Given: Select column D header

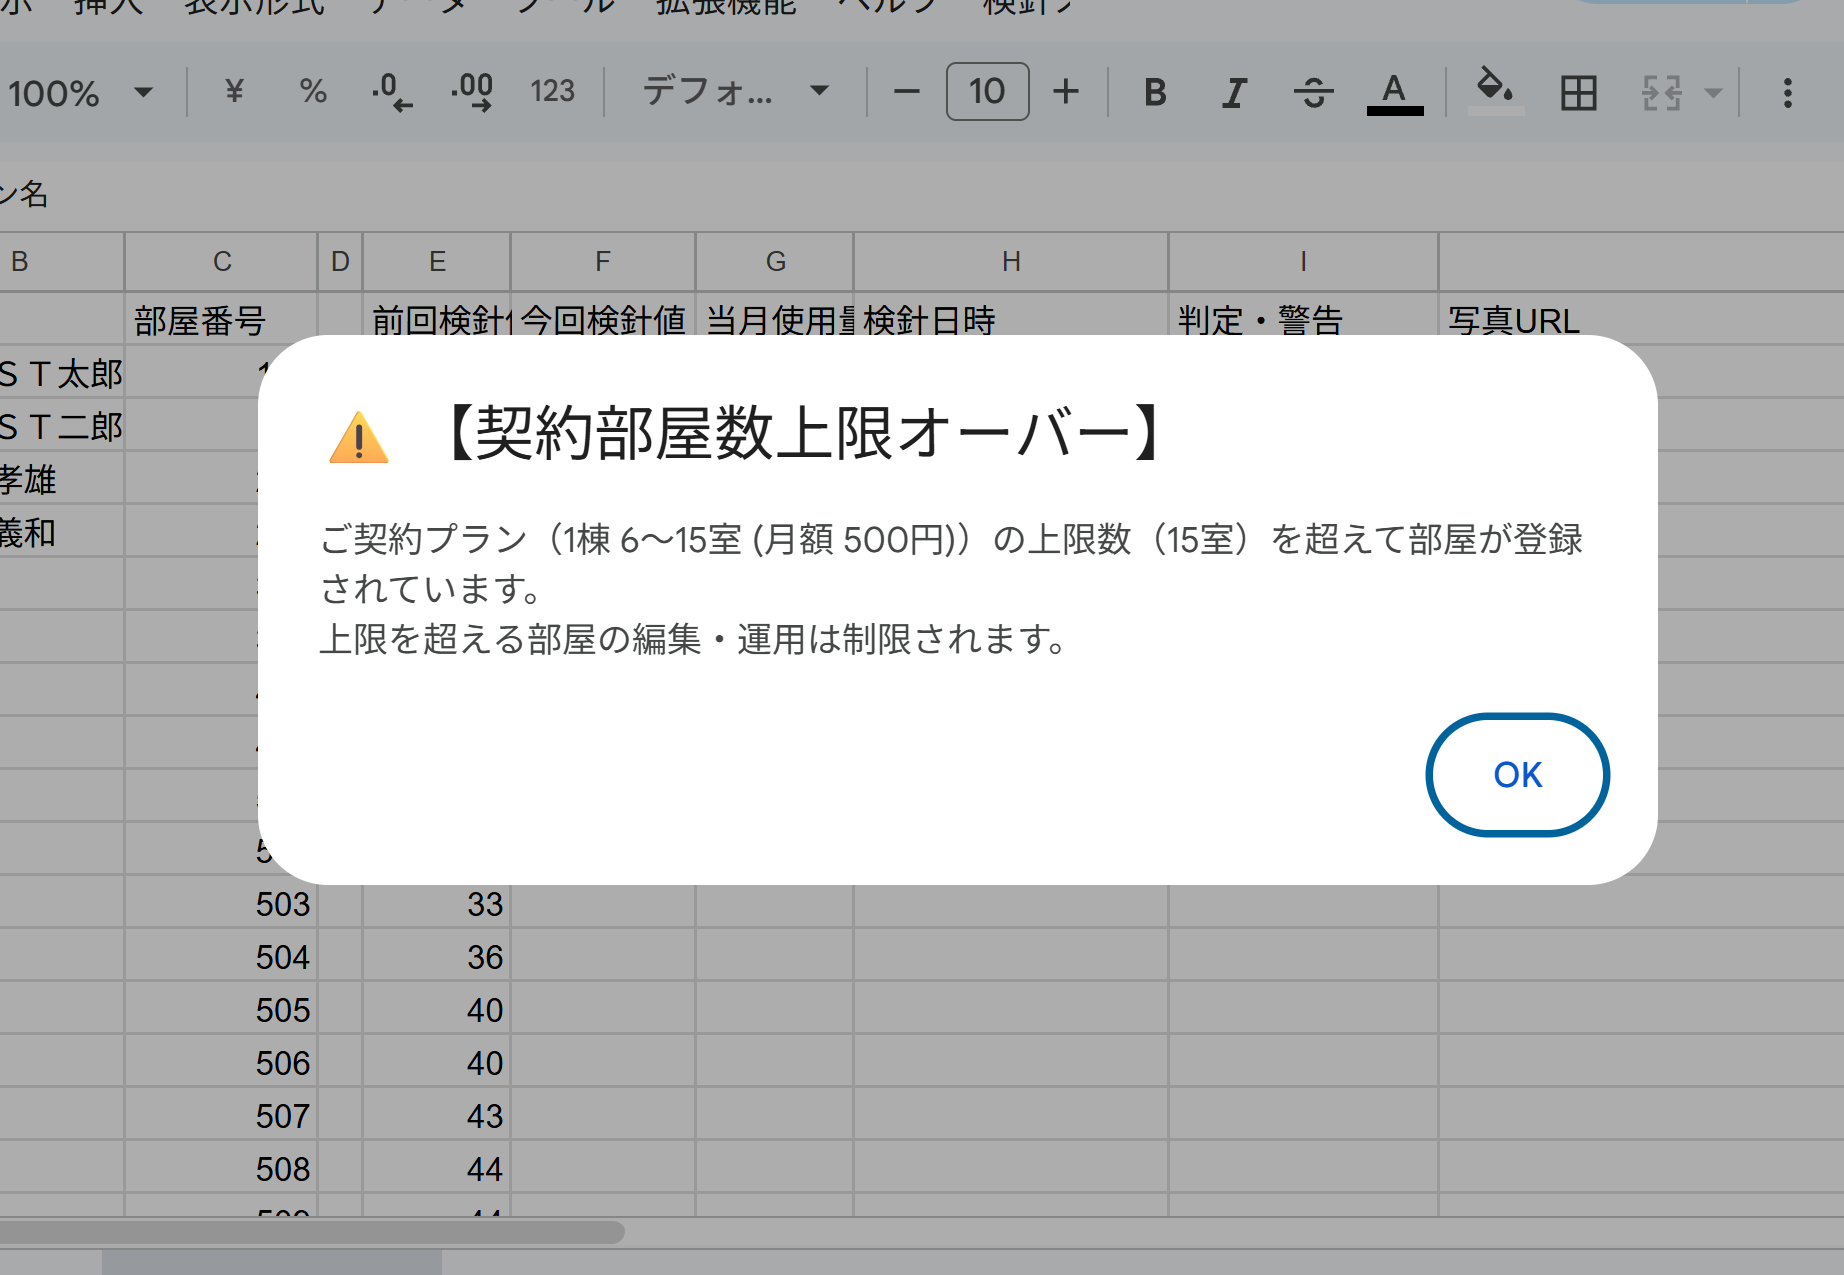Looking at the screenshot, I should [340, 262].
